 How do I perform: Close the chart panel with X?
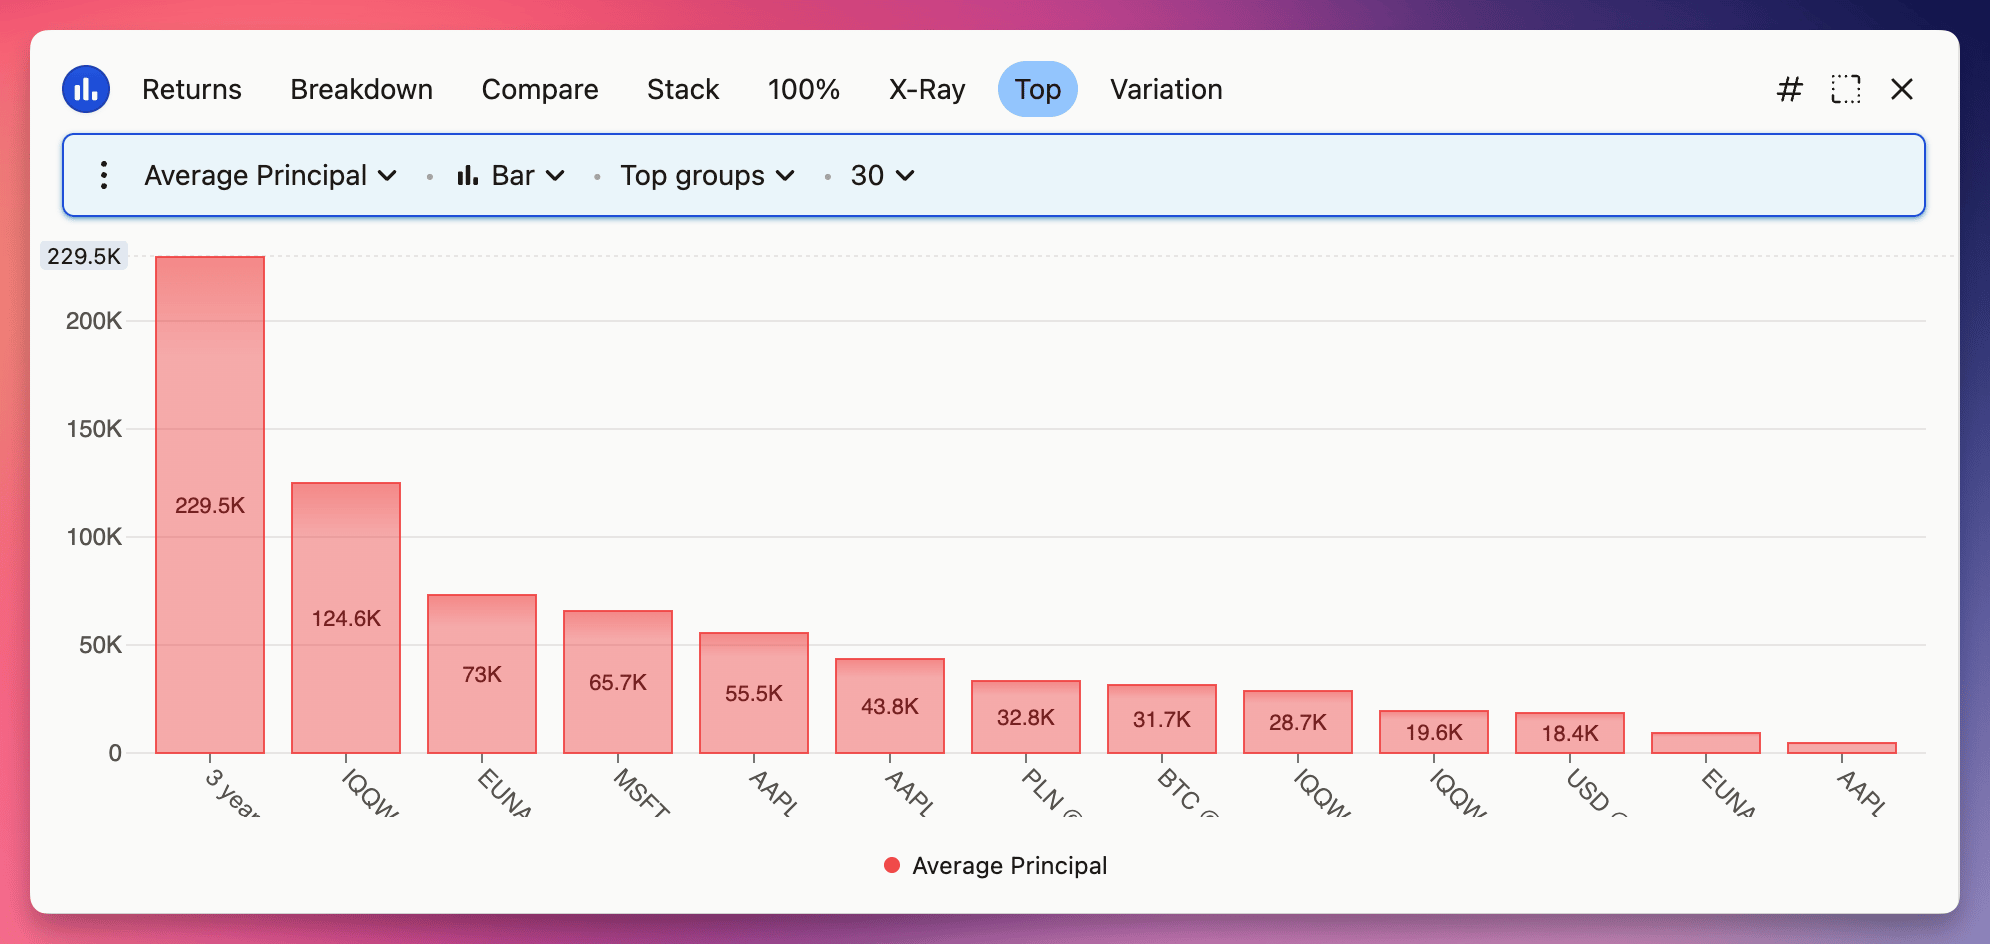click(1902, 89)
